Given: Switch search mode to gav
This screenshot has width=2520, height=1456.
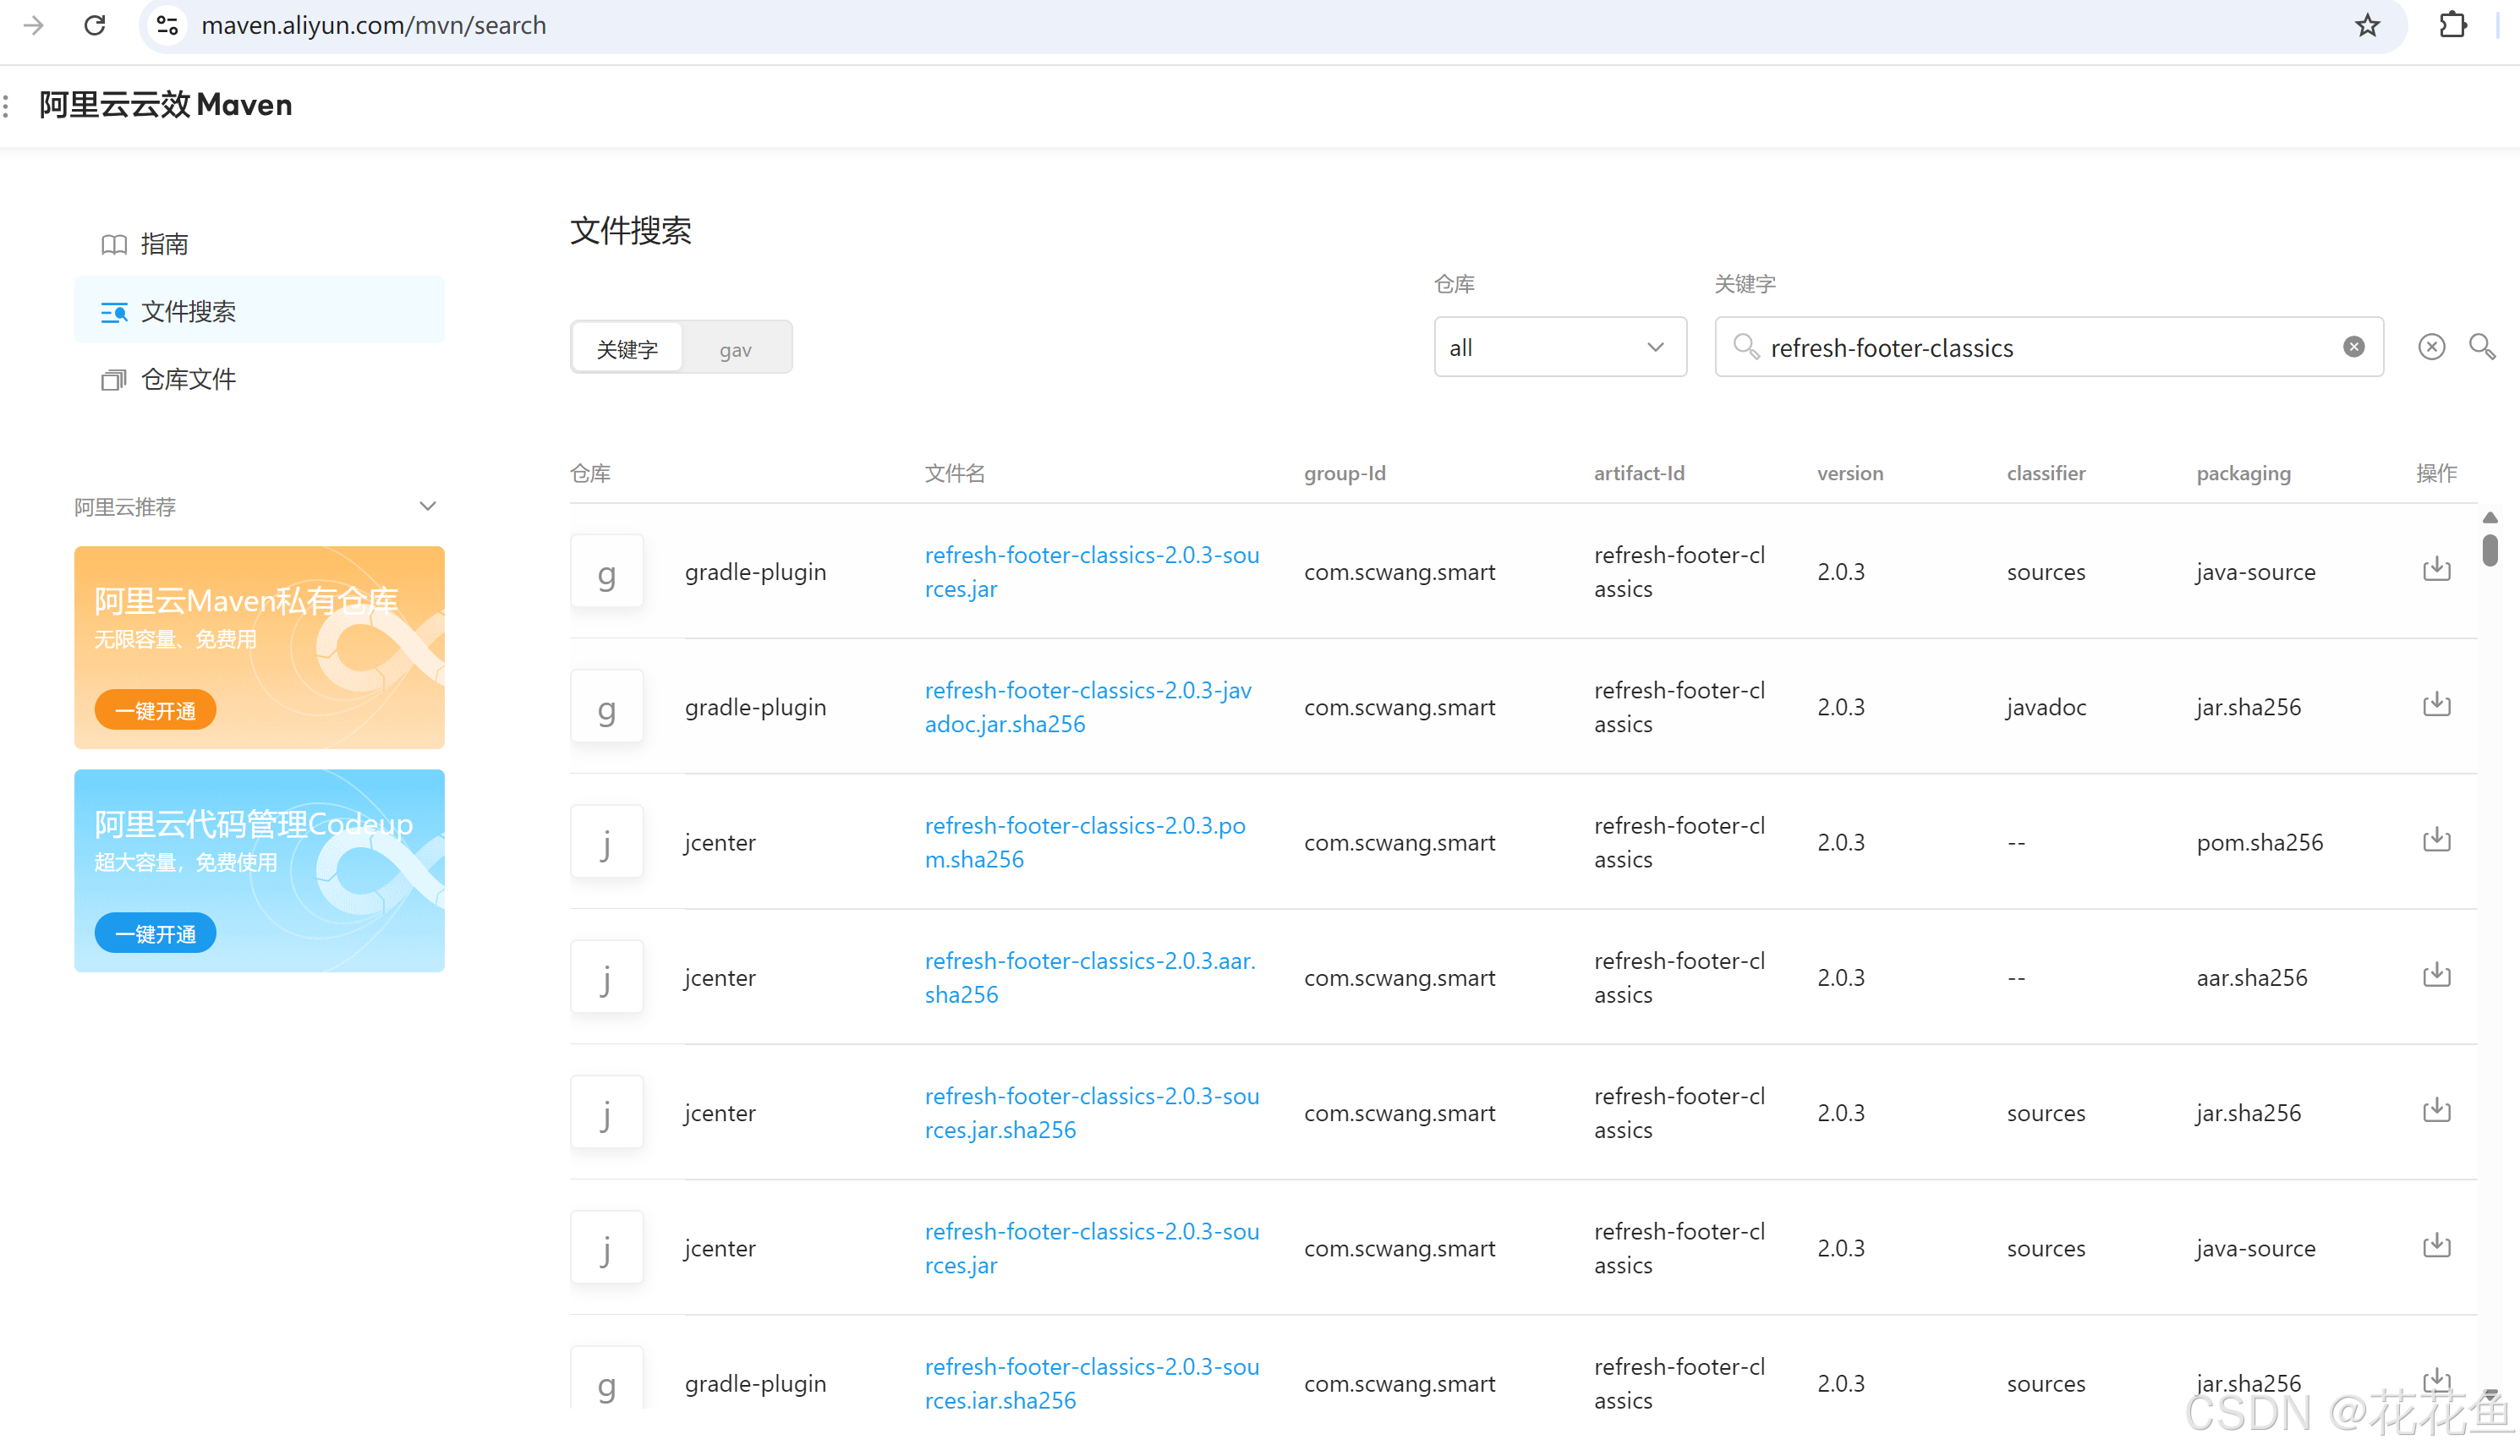Looking at the screenshot, I should point(735,349).
